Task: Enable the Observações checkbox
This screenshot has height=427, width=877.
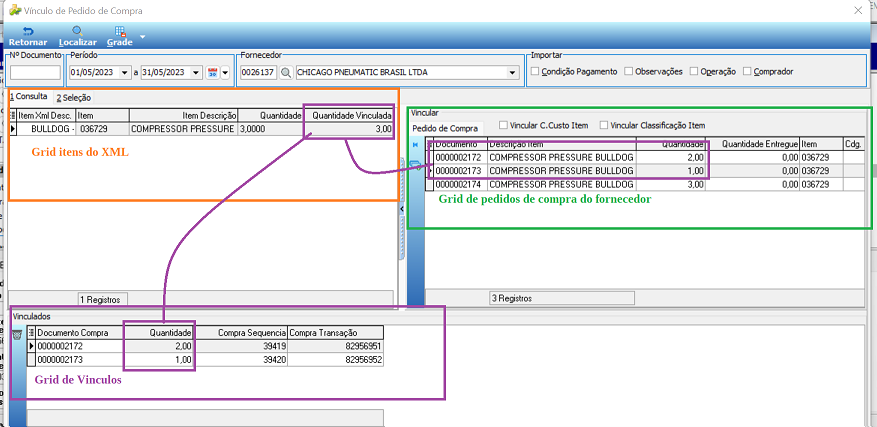Action: coord(628,72)
